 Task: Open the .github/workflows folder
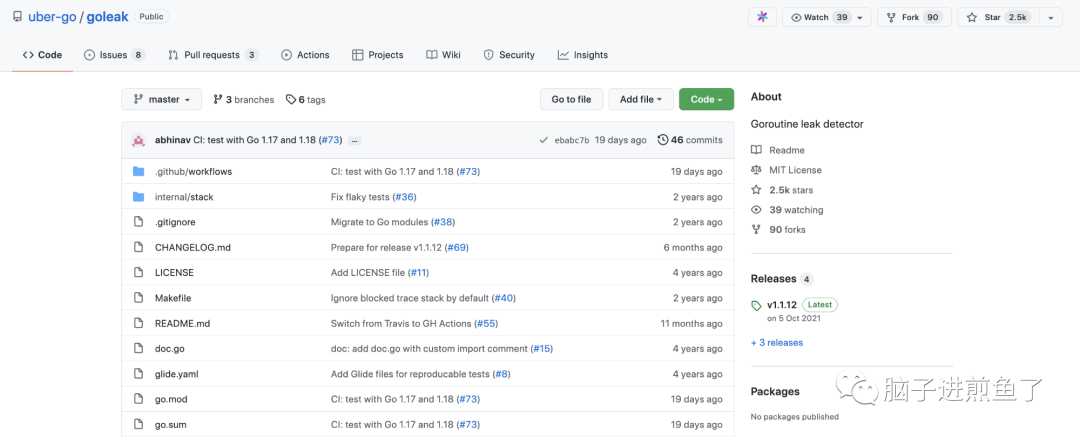194,172
